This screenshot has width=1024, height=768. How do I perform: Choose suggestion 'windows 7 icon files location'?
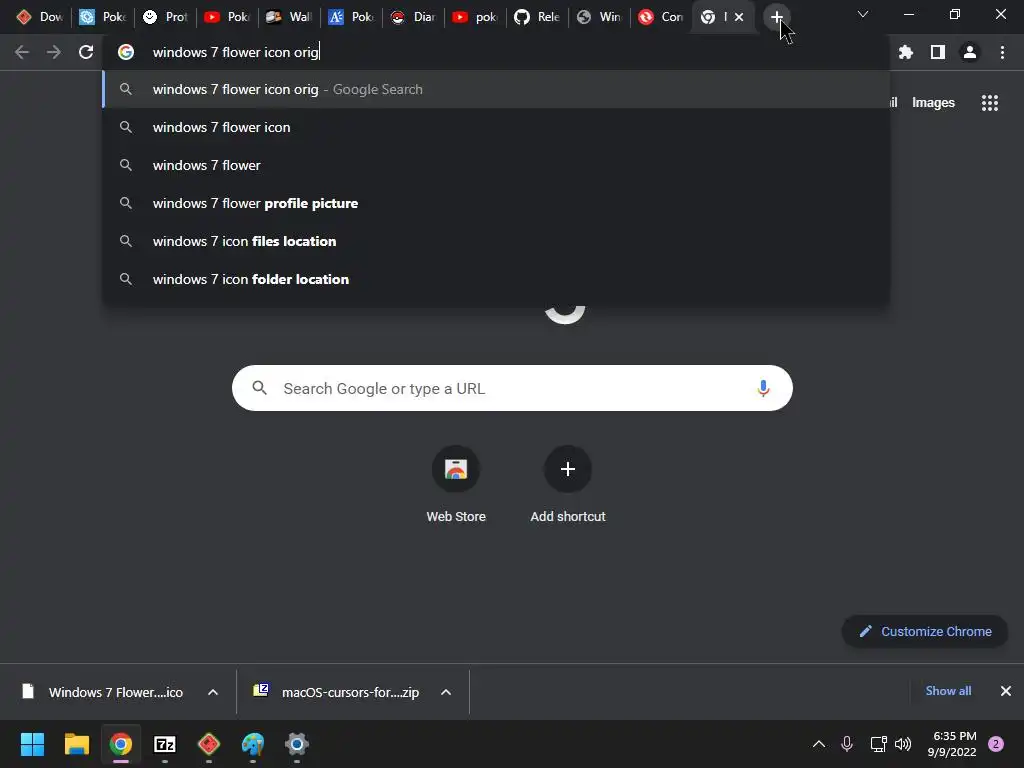click(496, 241)
